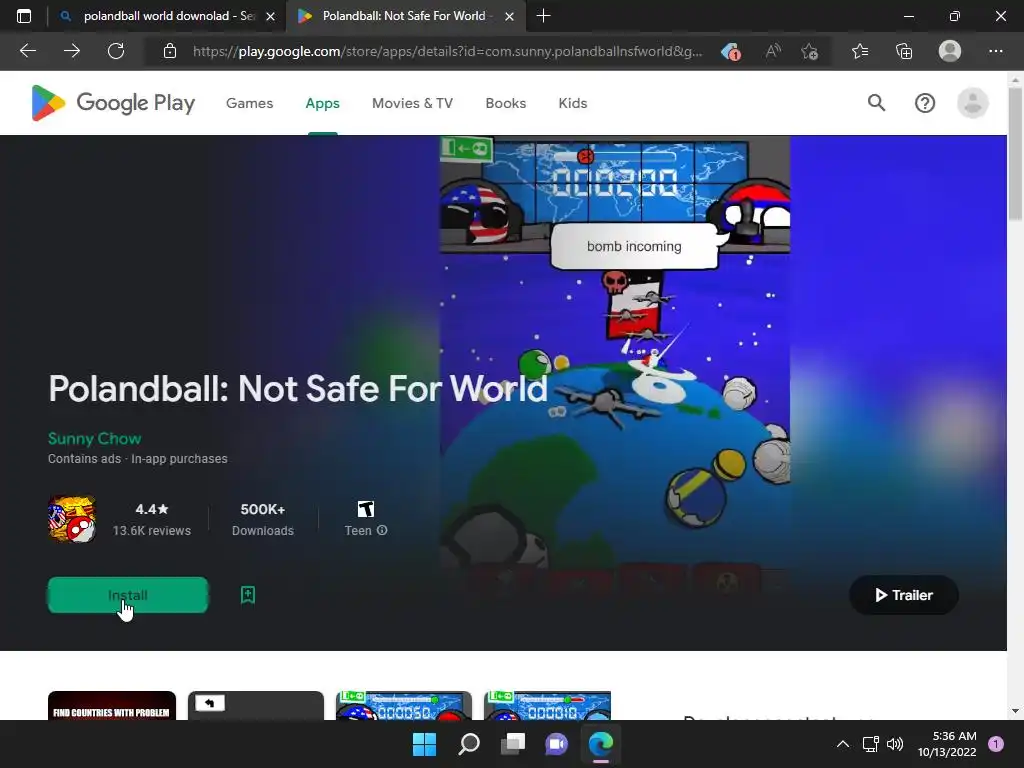Open Edge Settings and more menu
The height and width of the screenshot is (768, 1024).
coord(995,51)
